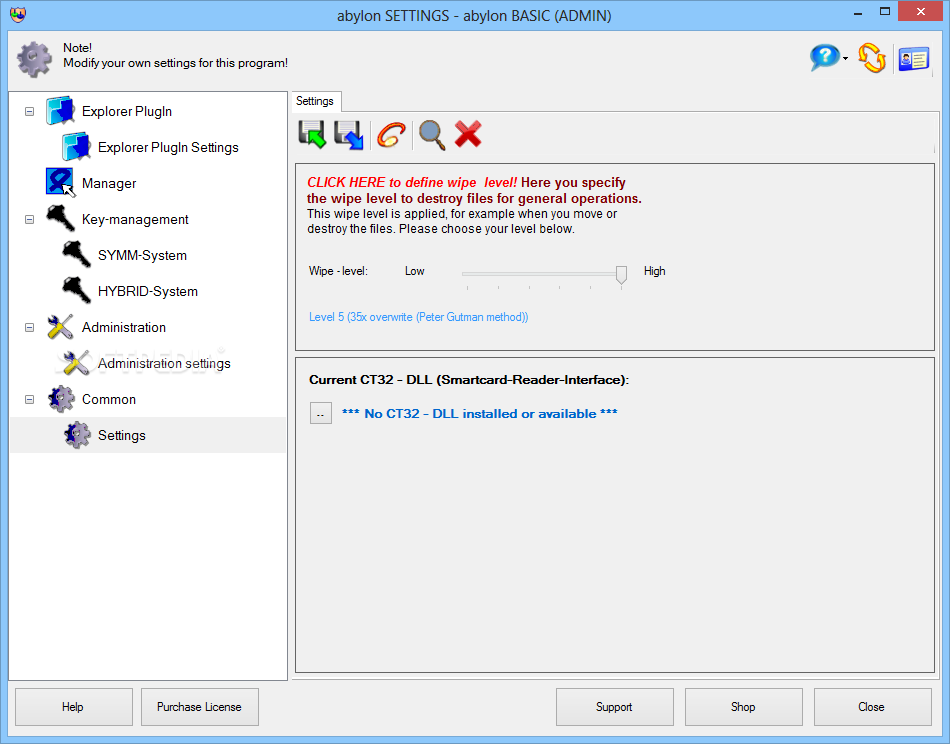Minimize the abylon SETTINGS window

tap(858, 13)
